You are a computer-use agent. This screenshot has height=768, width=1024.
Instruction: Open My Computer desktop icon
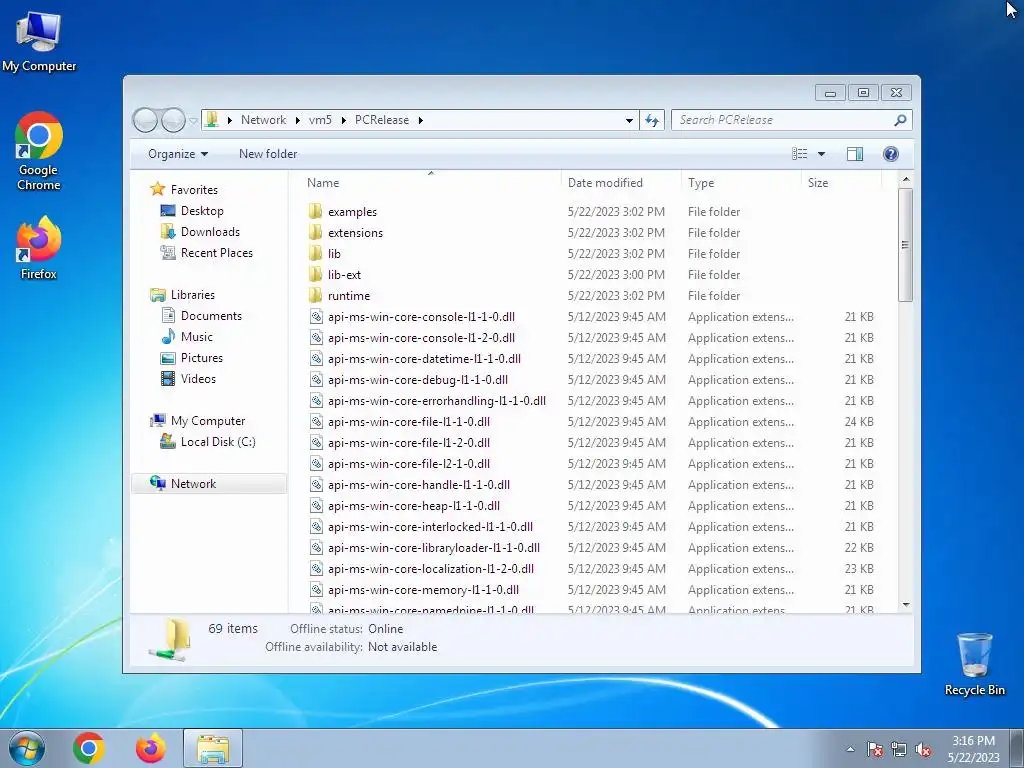(x=39, y=42)
